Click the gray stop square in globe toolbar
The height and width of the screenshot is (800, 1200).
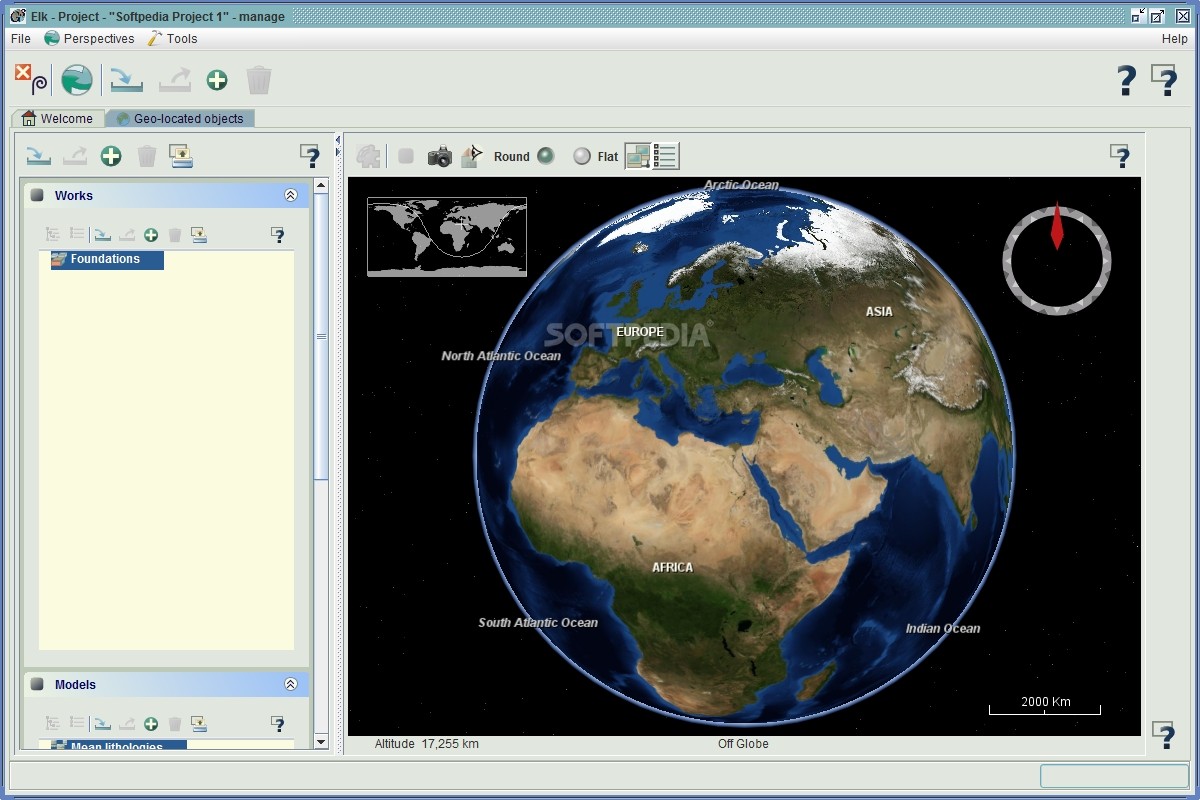pyautogui.click(x=406, y=156)
